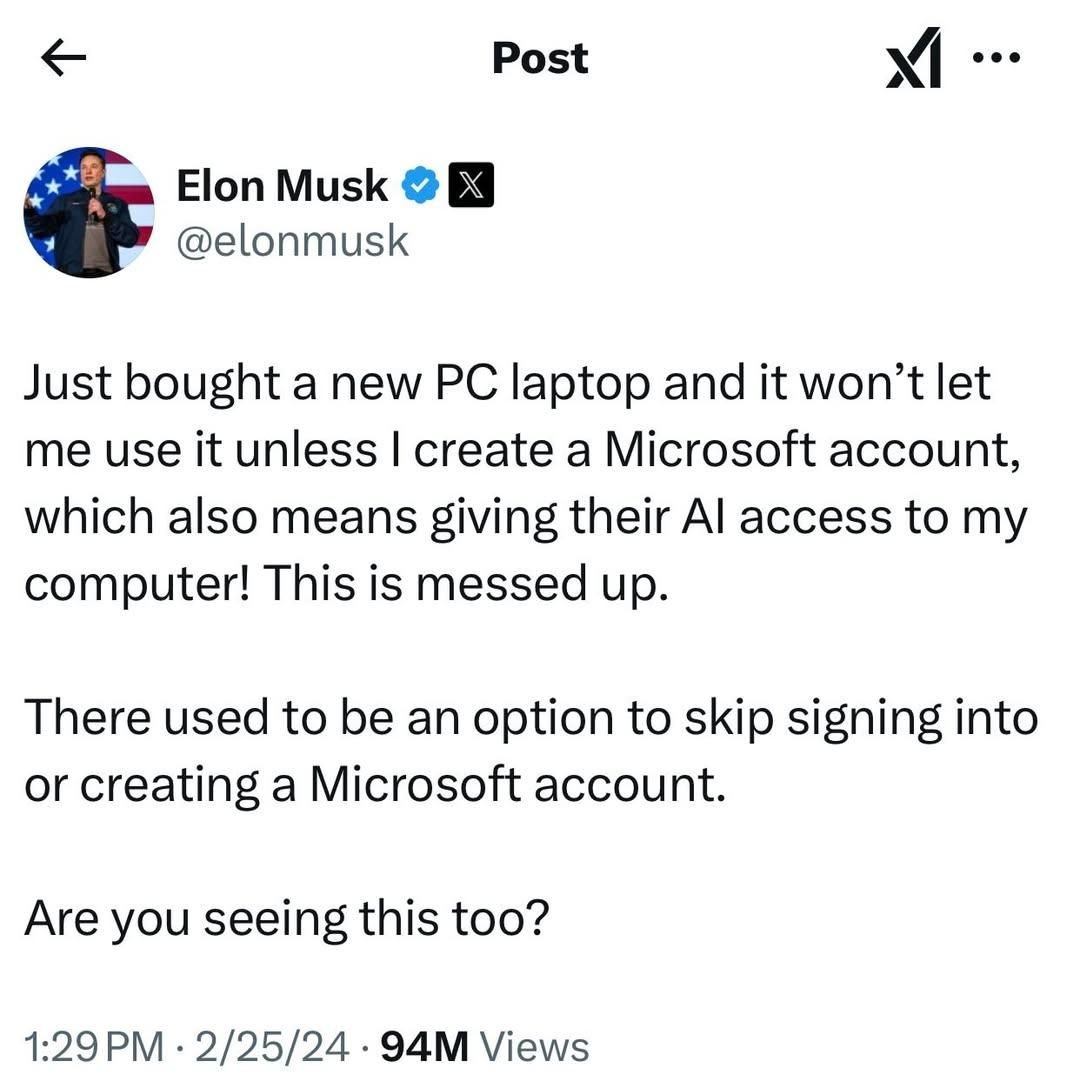Open Elon Musk's profile picture
The height and width of the screenshot is (1088, 1080).
(x=89, y=212)
